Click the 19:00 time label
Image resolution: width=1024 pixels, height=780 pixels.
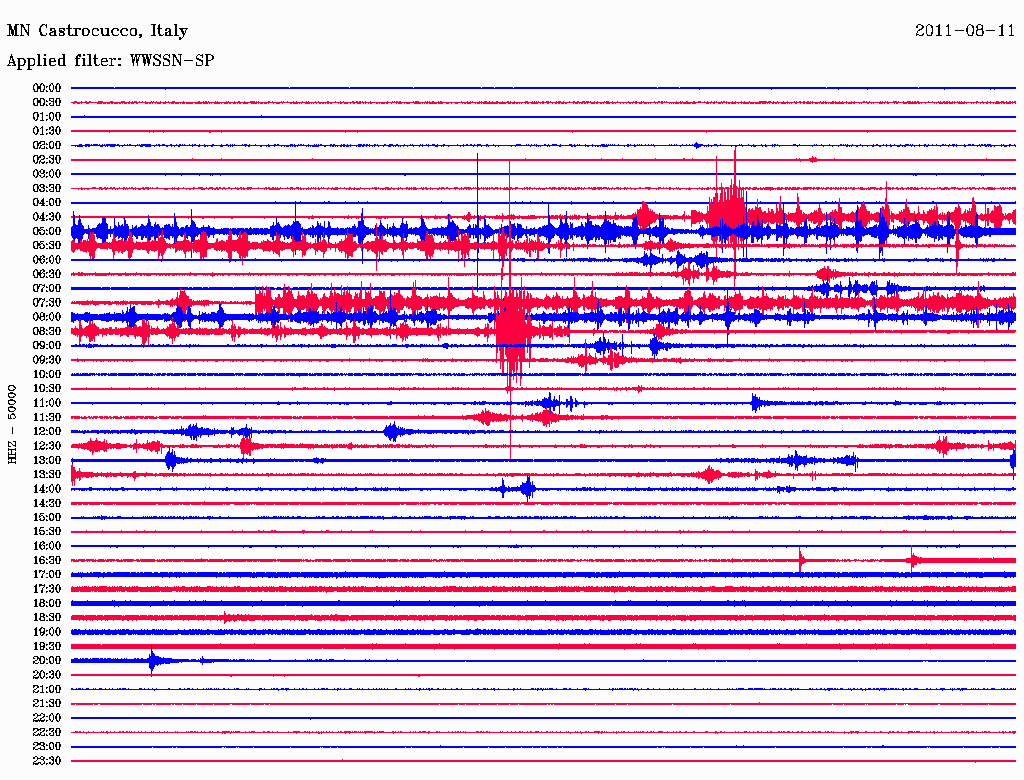click(47, 632)
